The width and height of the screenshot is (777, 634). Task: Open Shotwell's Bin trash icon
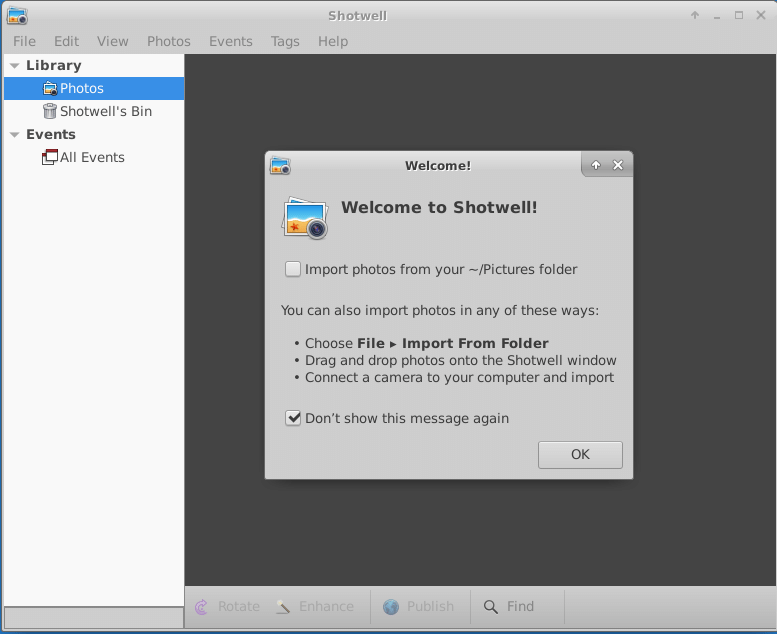click(x=50, y=112)
